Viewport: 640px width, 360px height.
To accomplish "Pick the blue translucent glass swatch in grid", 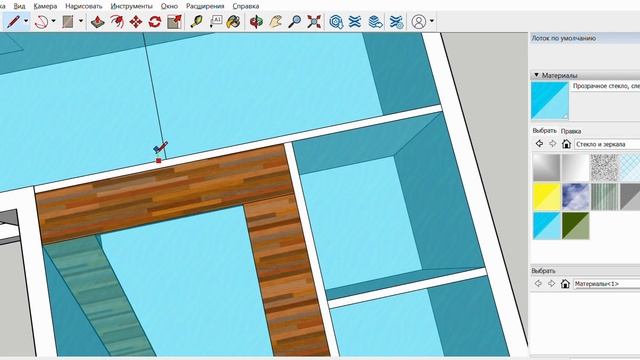I will pos(546,225).
